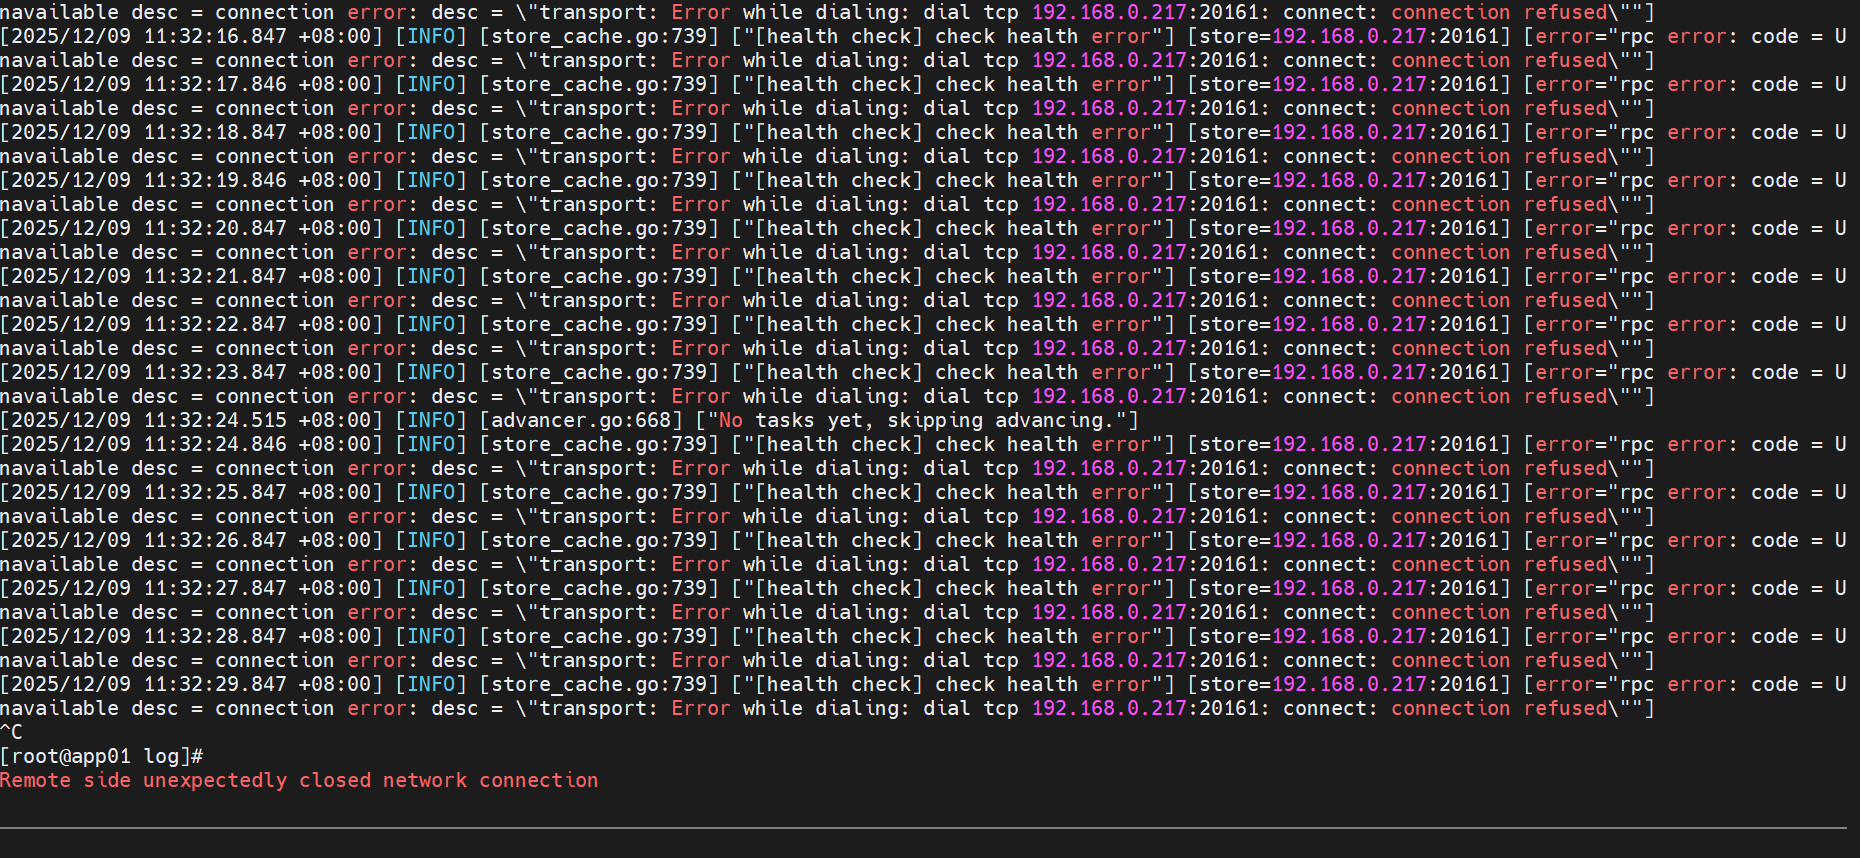Click the log timestamp 11:32:20.847
This screenshot has height=858, width=1860.
(x=215, y=229)
